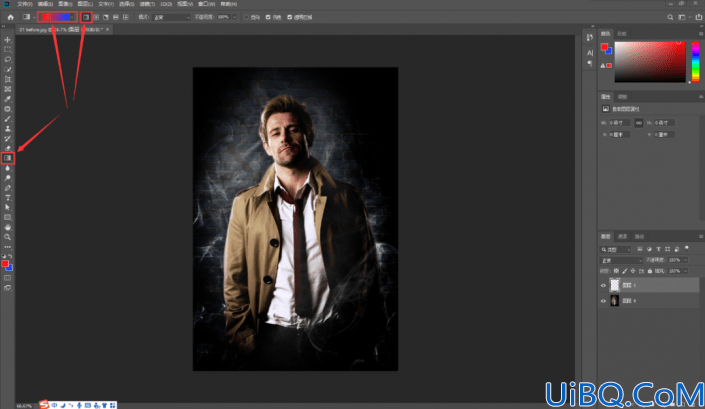This screenshot has height=409, width=705.
Task: Toggle the Reverse gradient checkbox
Action: coord(246,17)
